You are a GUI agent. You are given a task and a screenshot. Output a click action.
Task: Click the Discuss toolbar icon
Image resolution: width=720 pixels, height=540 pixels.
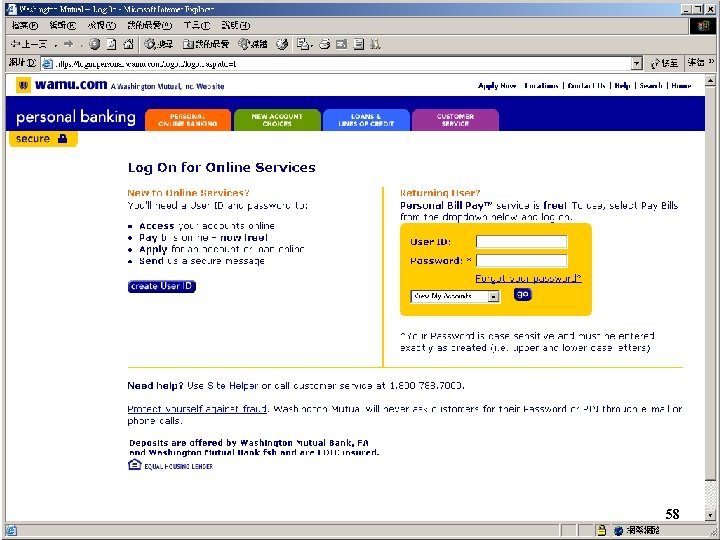coord(359,44)
